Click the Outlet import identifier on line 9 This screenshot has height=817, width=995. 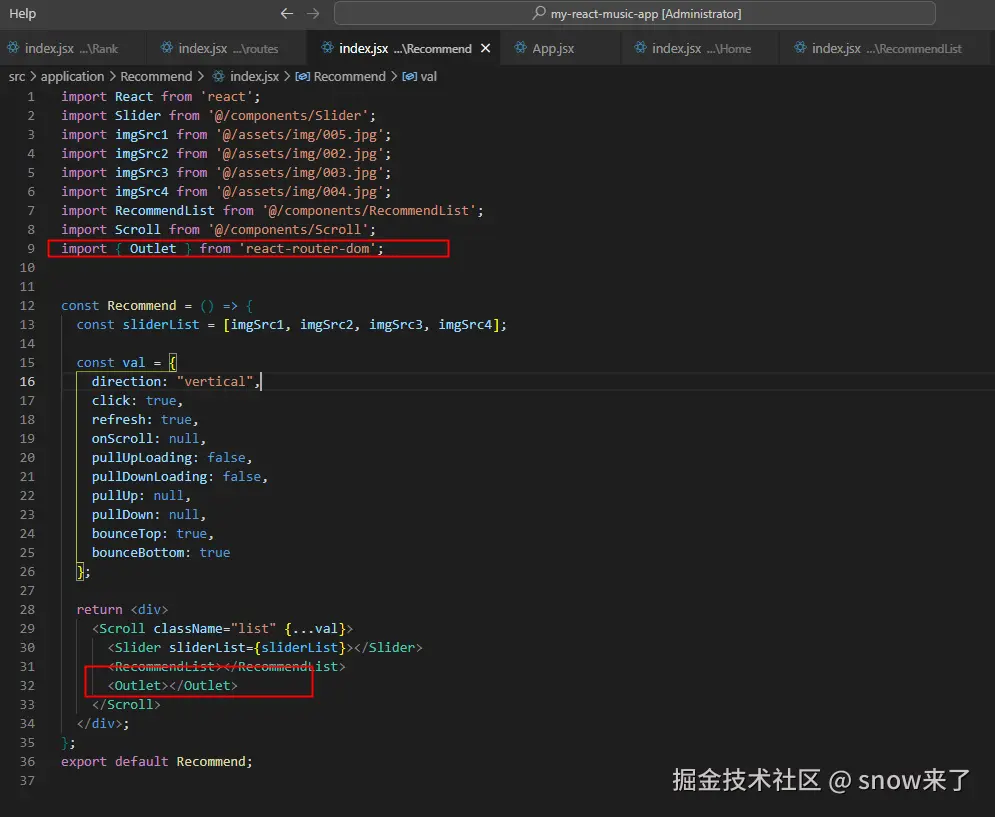(x=153, y=248)
